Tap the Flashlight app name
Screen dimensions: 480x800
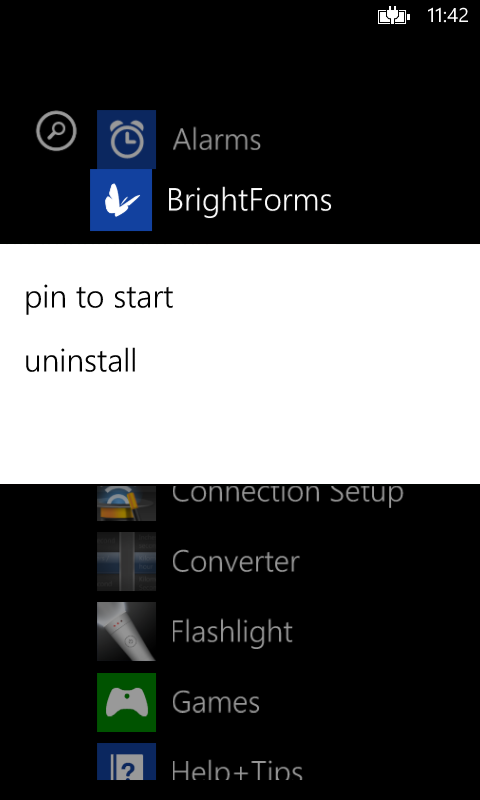click(232, 632)
